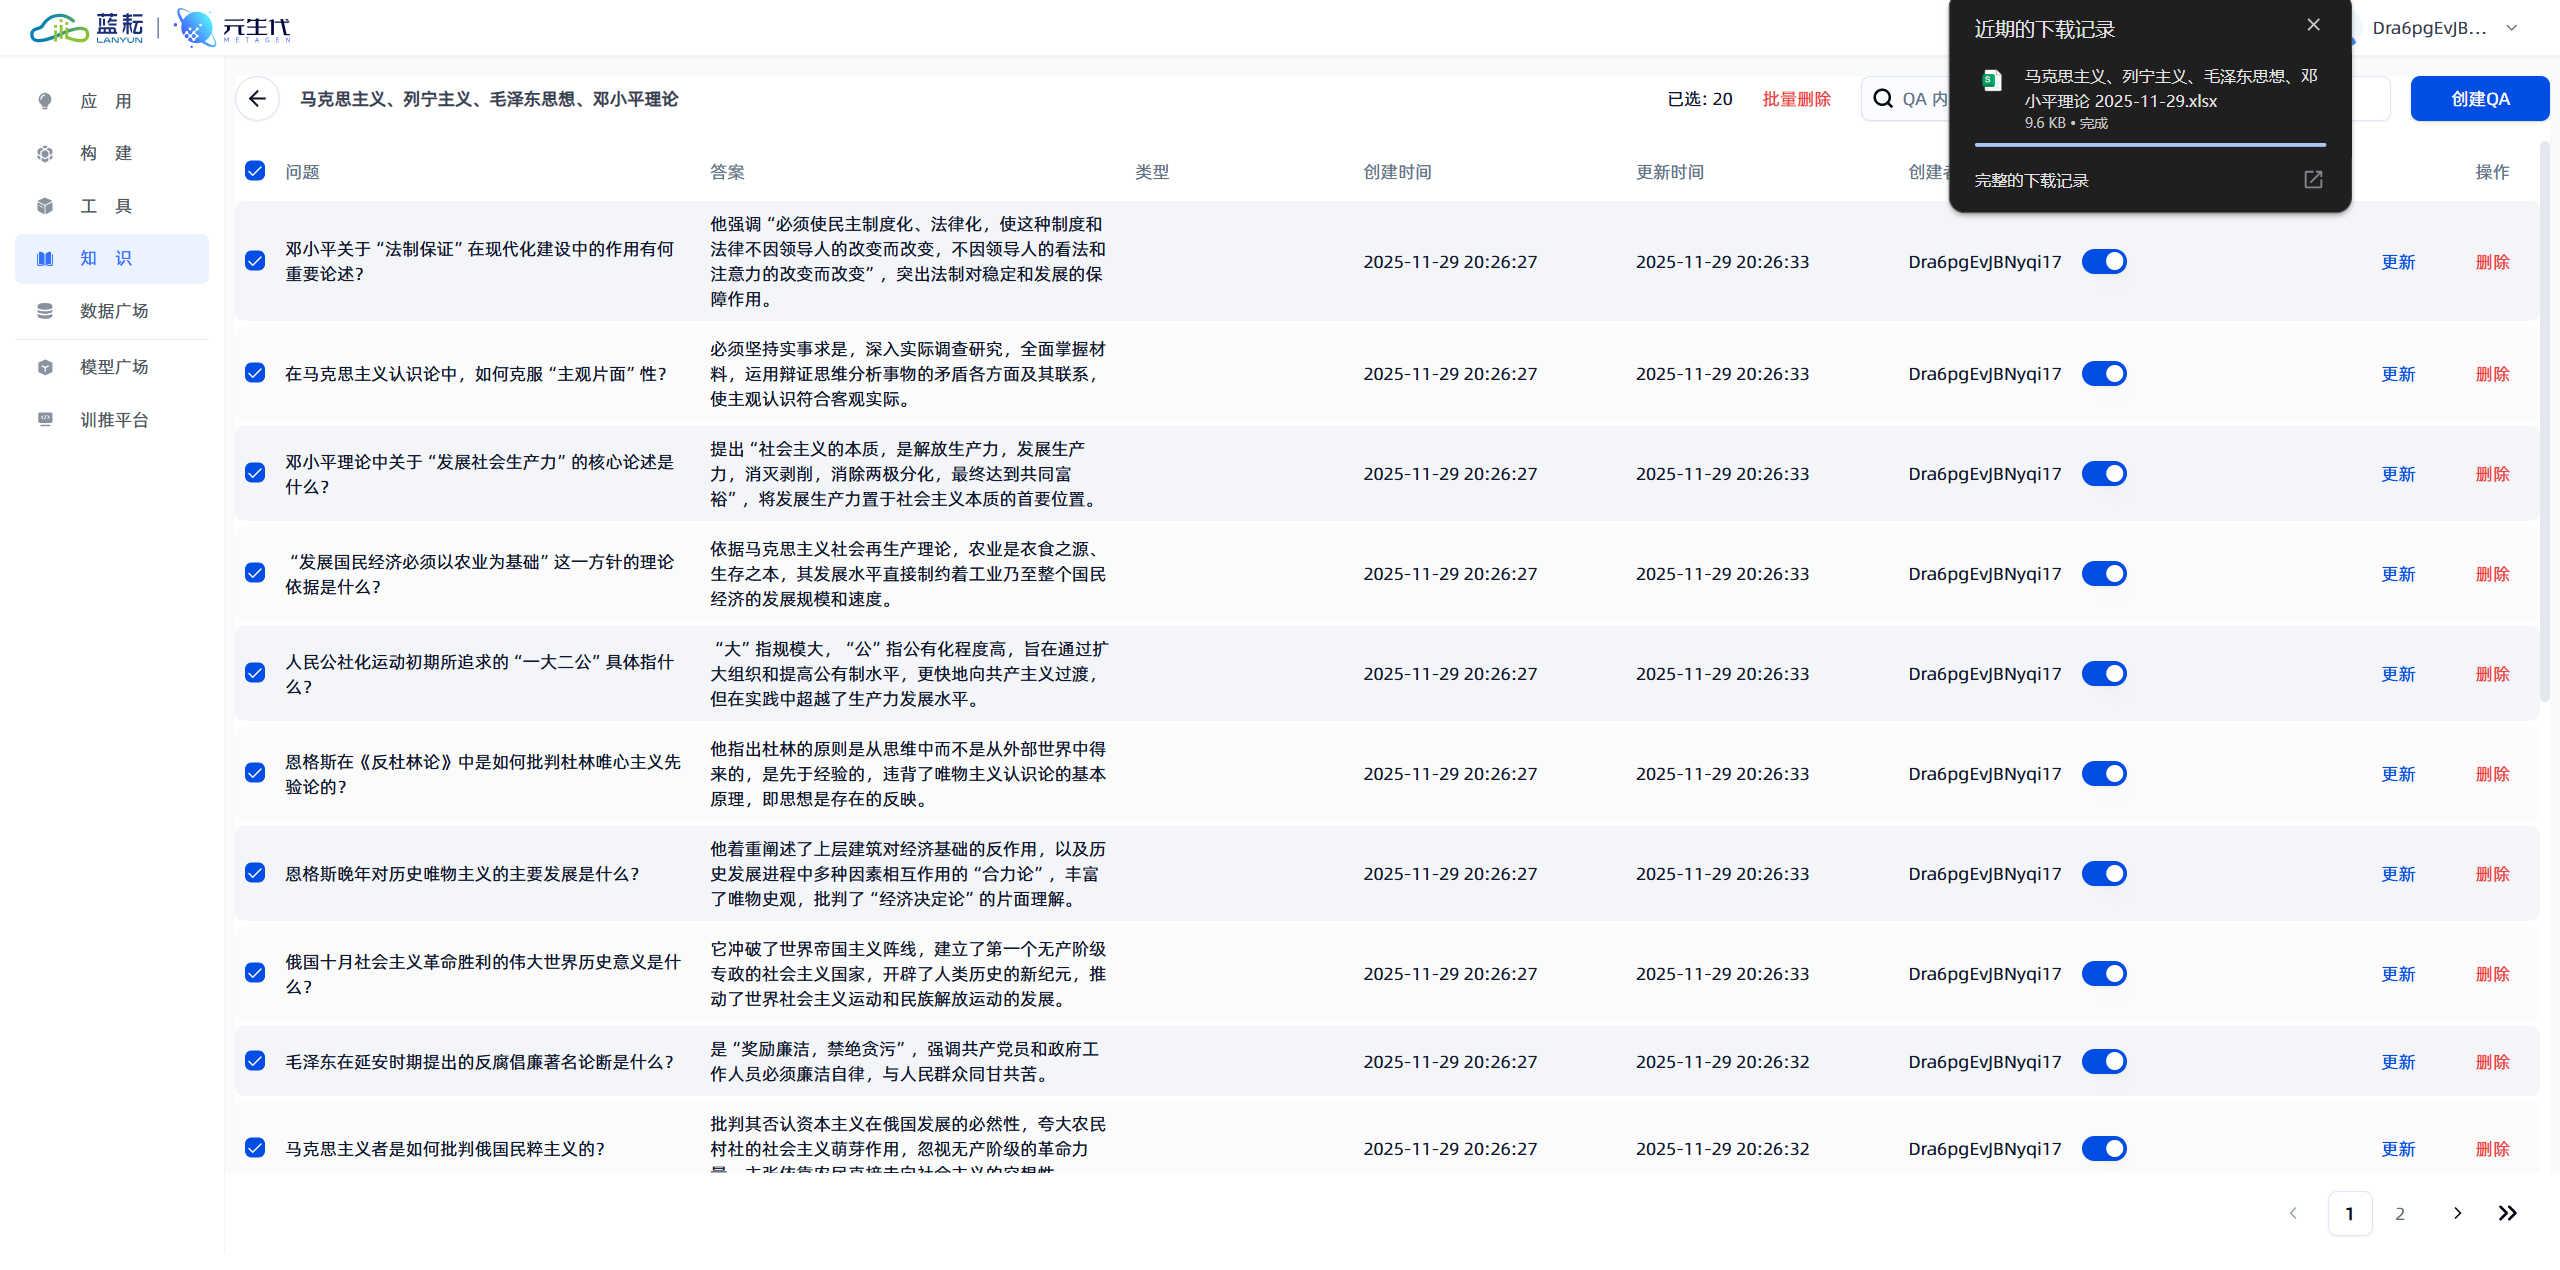Uncheck the select-all checkbox in table header
Viewport: 2560px width, 1270px height.
(x=255, y=171)
